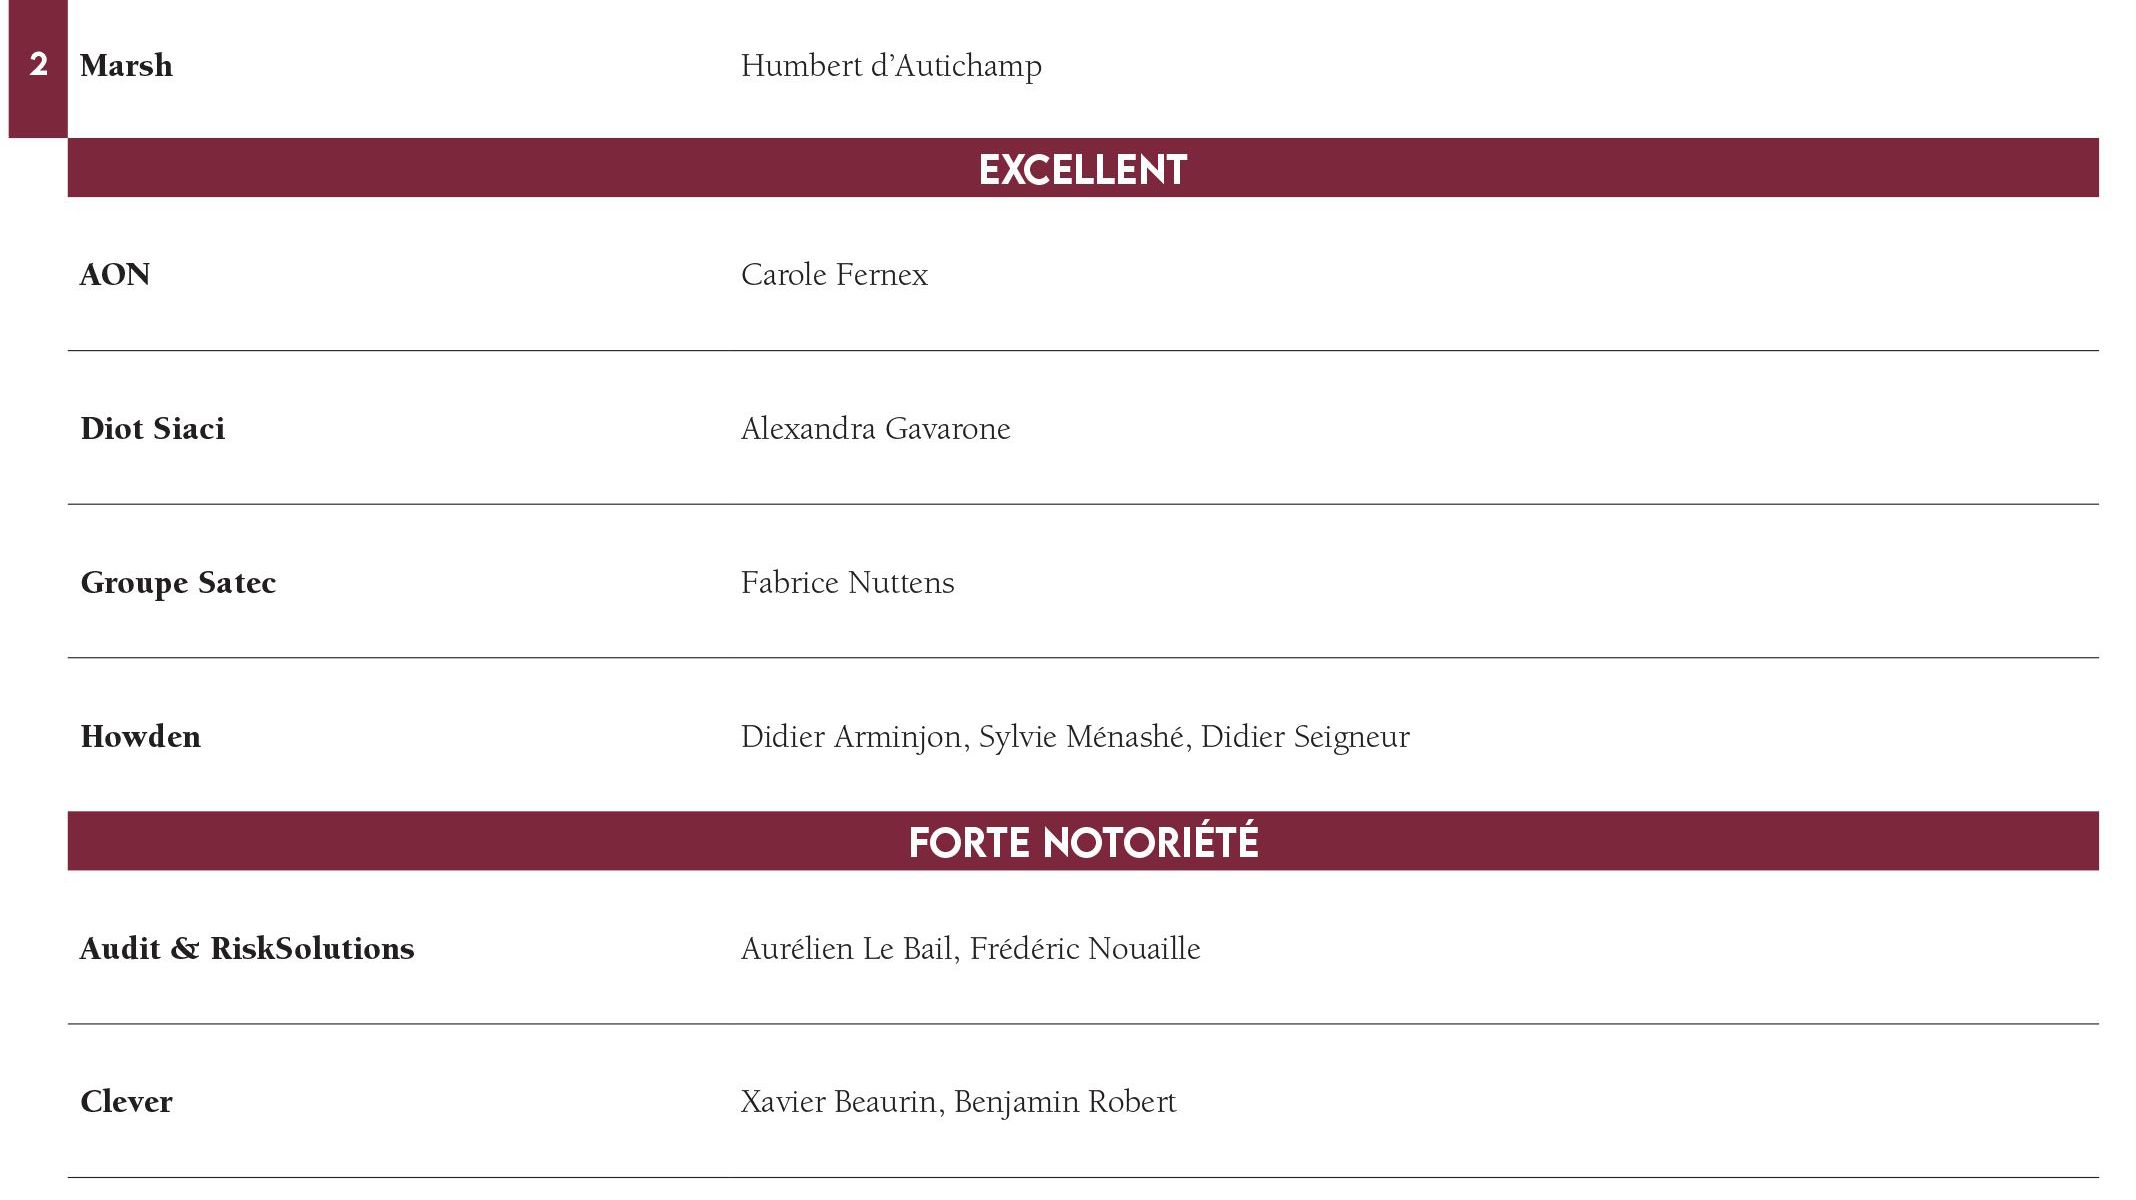
Task: Click the name Humbert d'Autichamp
Action: pos(891,66)
